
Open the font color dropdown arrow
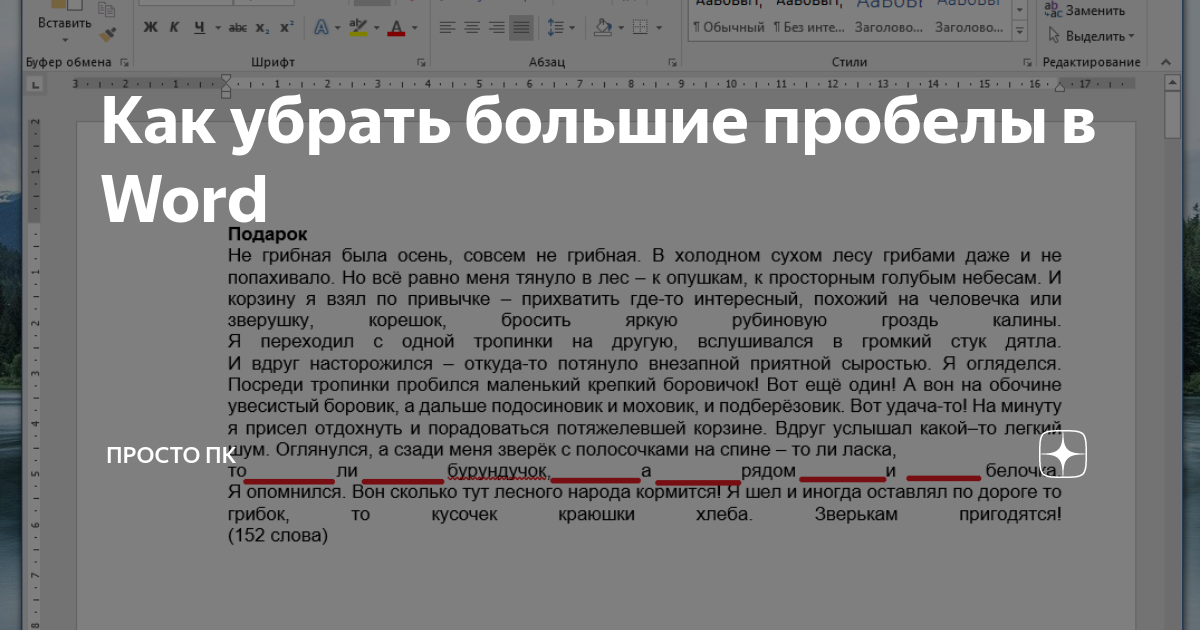414,27
